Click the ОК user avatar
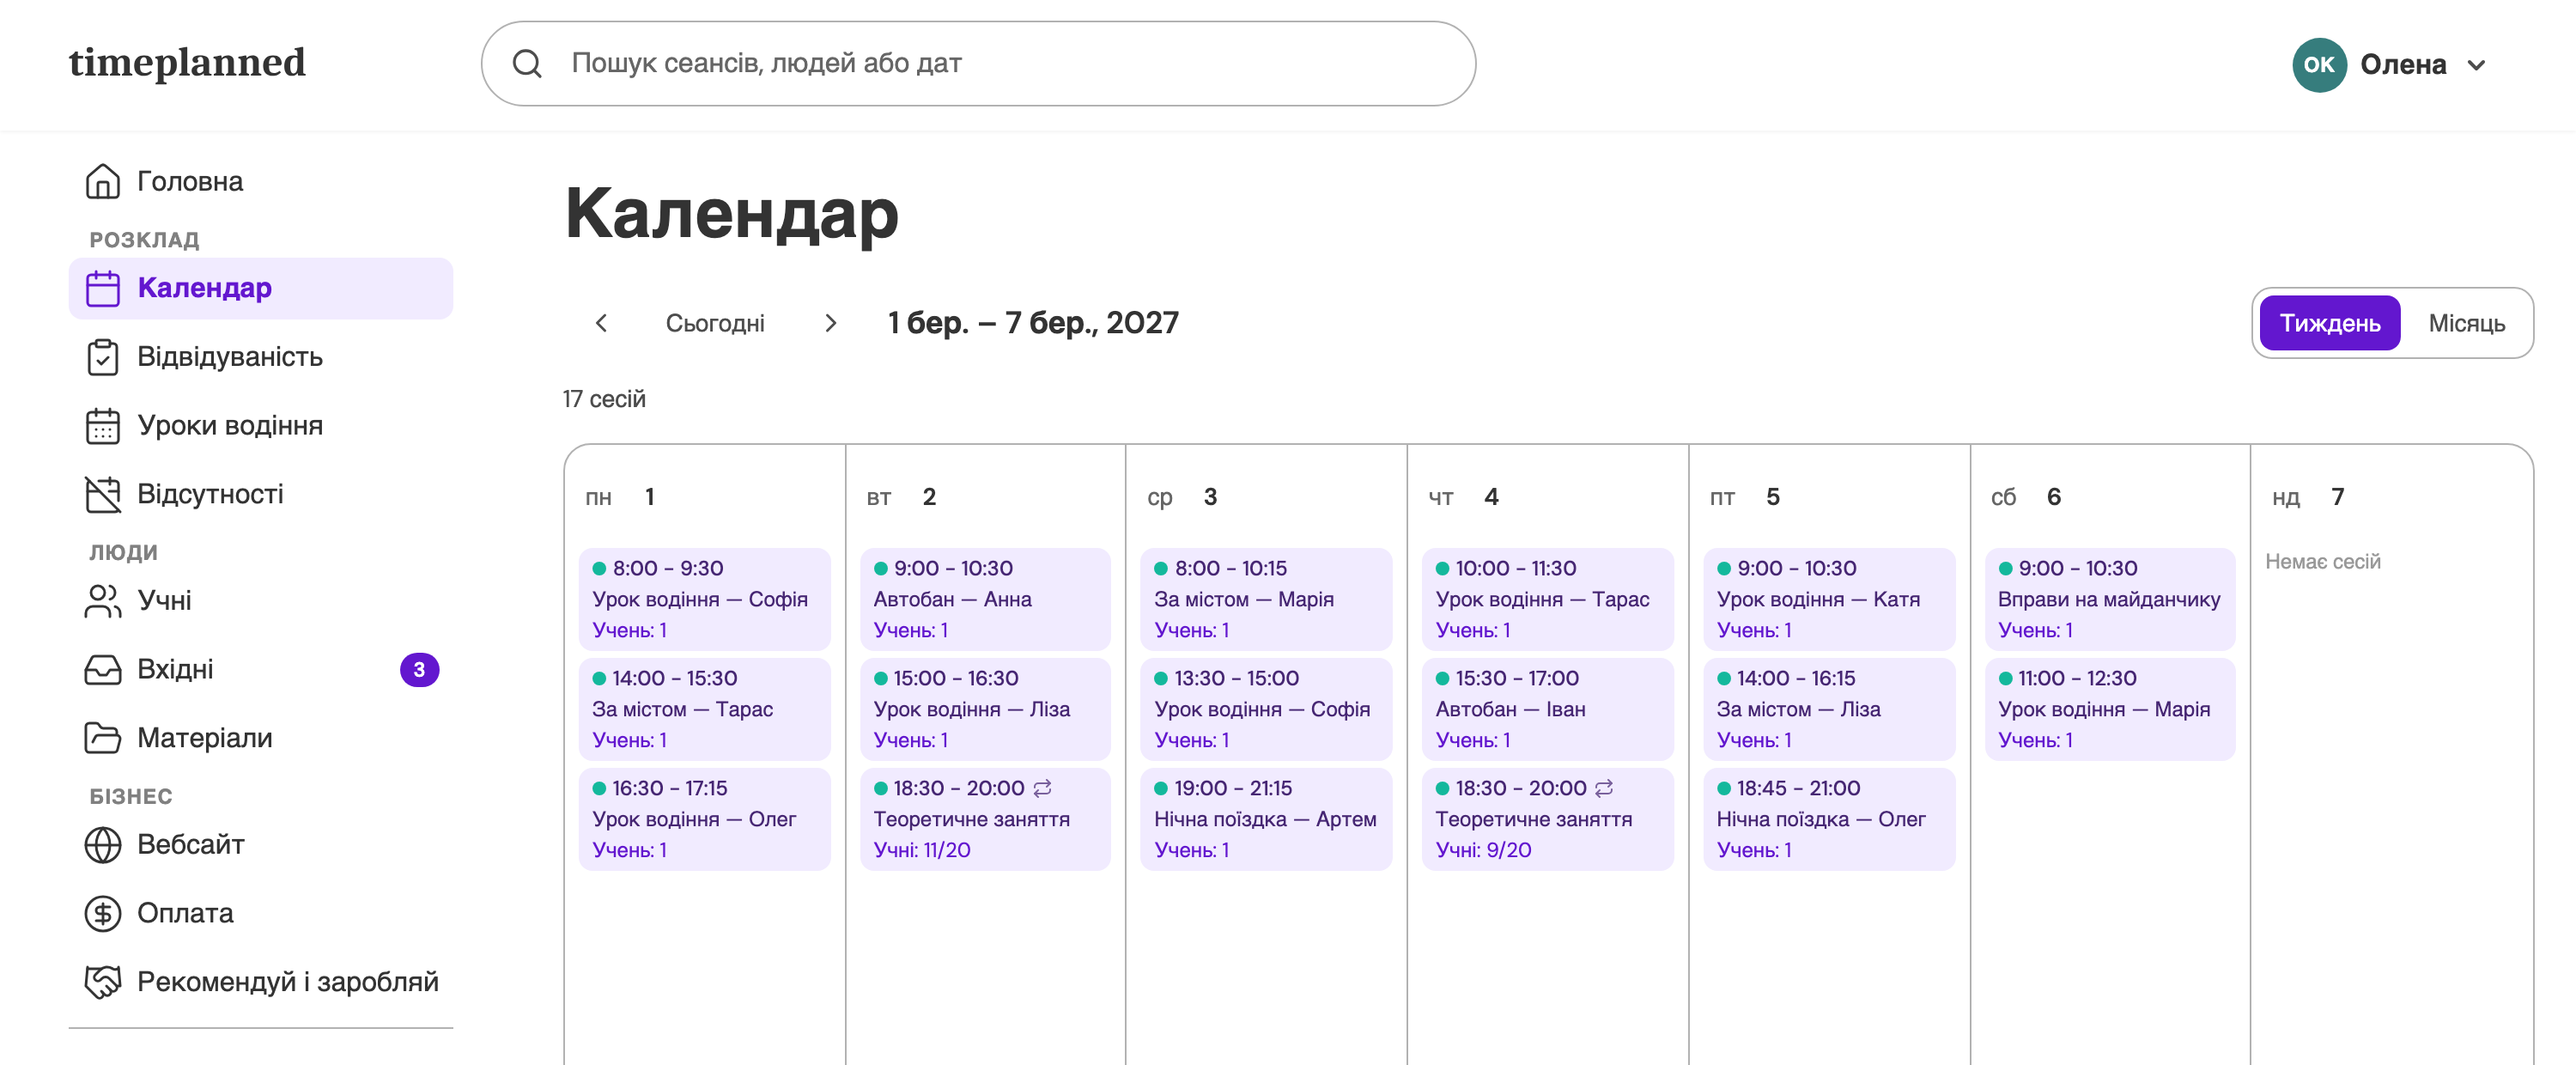 pos(2319,65)
